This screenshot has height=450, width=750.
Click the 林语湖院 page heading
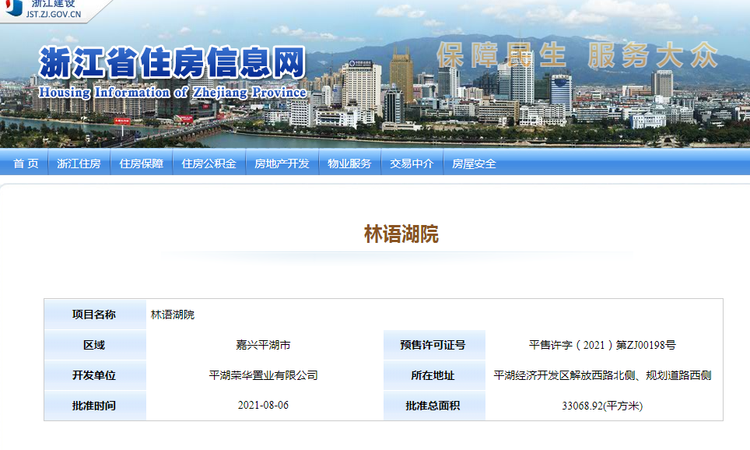coord(401,234)
